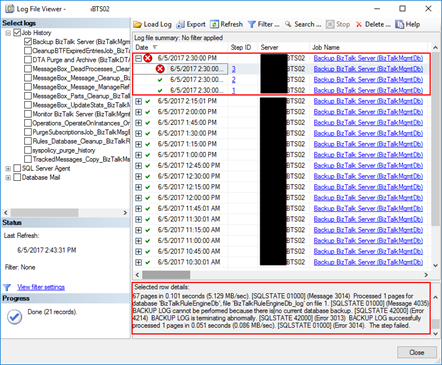The height and width of the screenshot is (365, 442).
Task: Select the 6/5/2017 12:30:00 PM row
Action: (280, 176)
